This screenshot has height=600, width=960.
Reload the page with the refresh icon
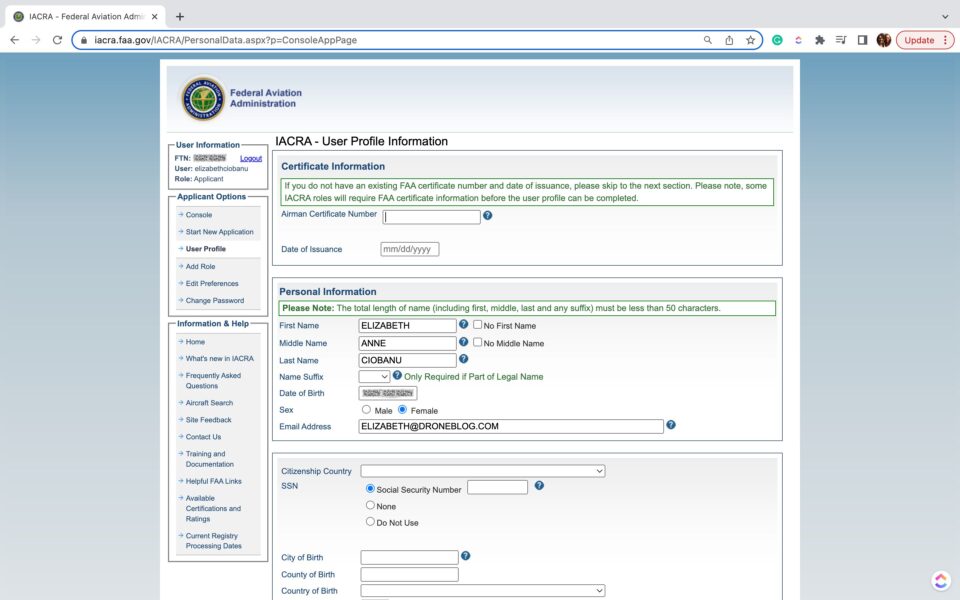[x=57, y=40]
